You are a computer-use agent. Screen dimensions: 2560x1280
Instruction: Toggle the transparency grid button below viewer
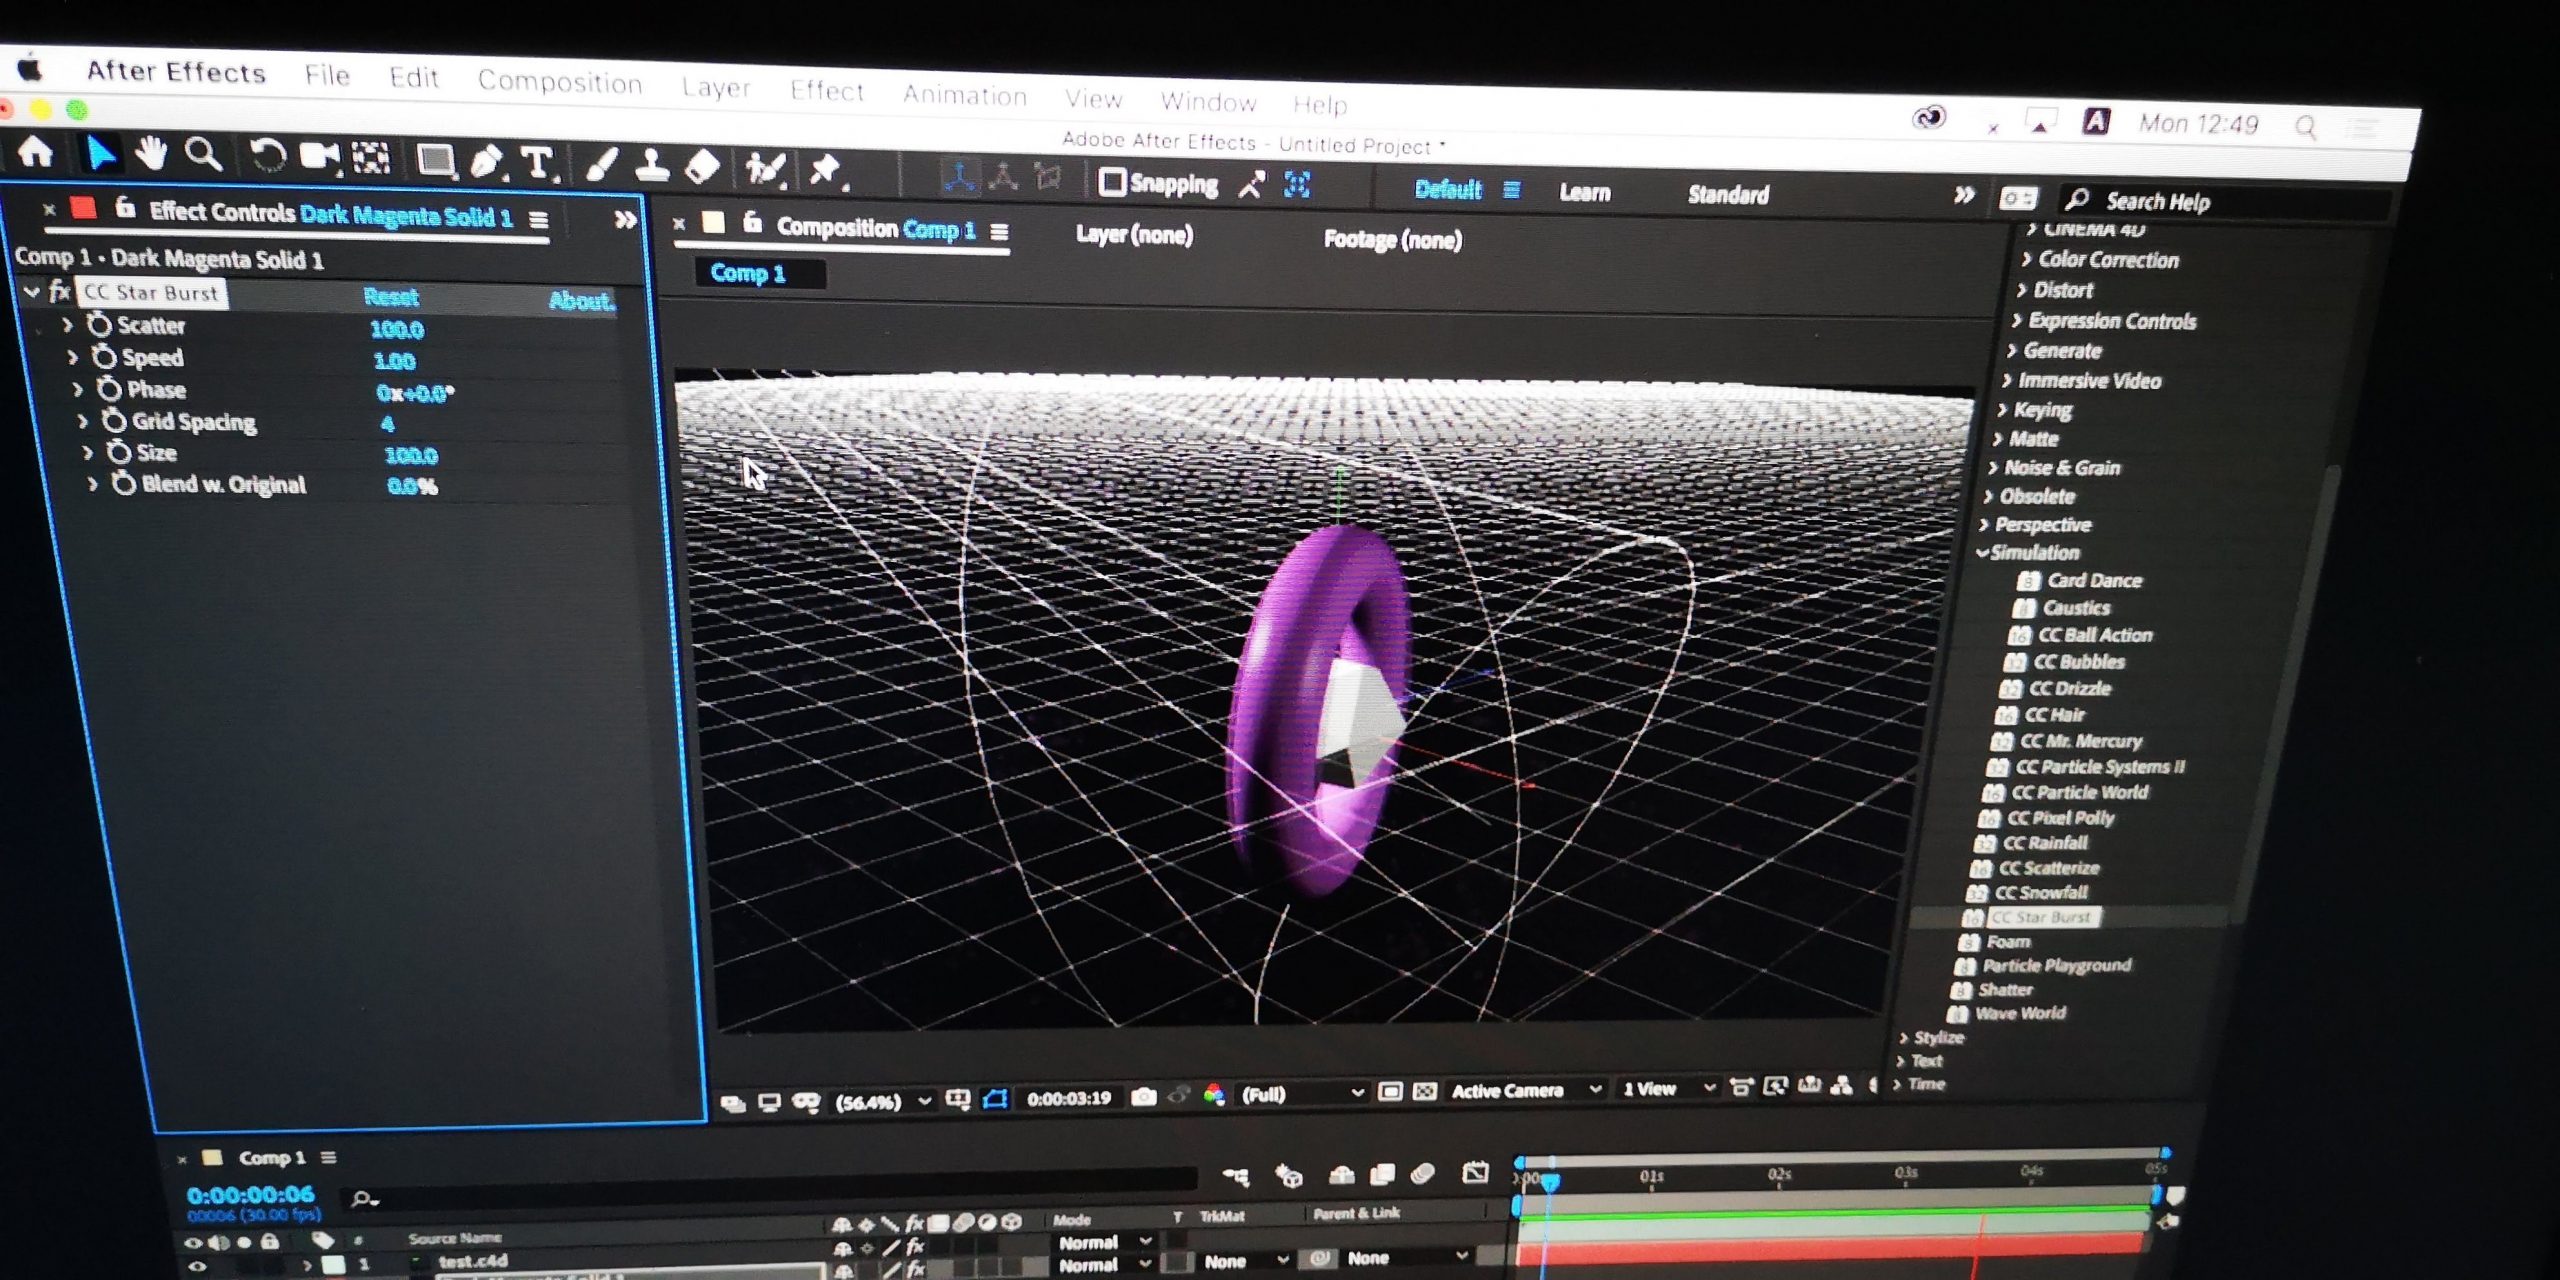[x=1425, y=1092]
